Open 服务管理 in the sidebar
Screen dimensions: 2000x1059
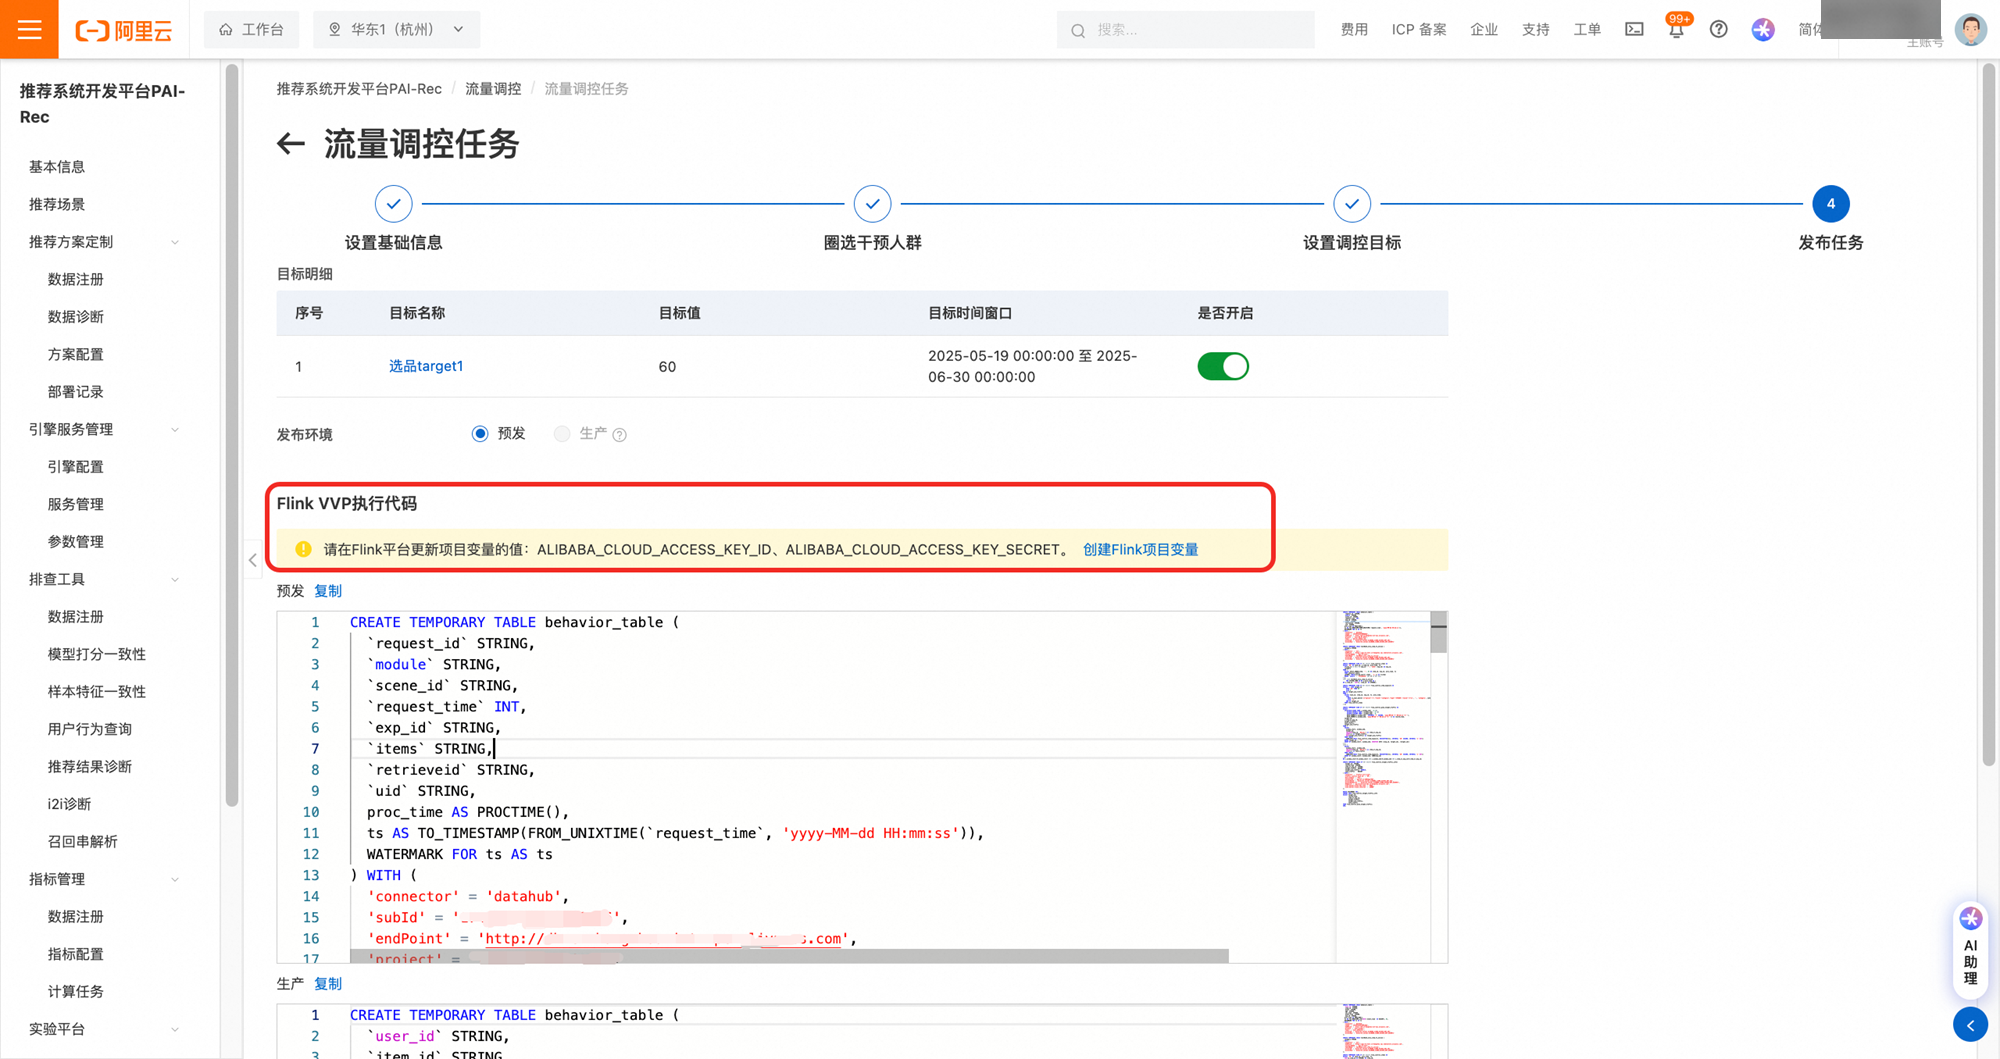[76, 504]
